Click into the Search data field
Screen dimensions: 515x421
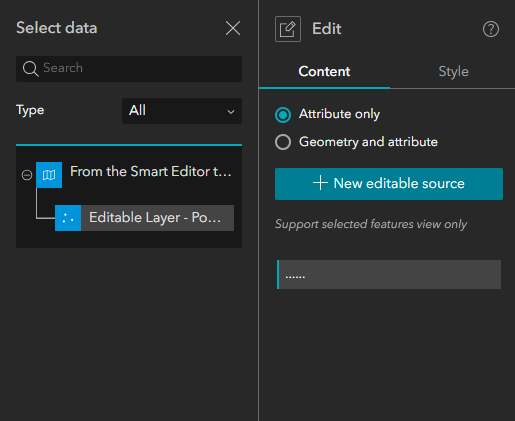click(129, 69)
